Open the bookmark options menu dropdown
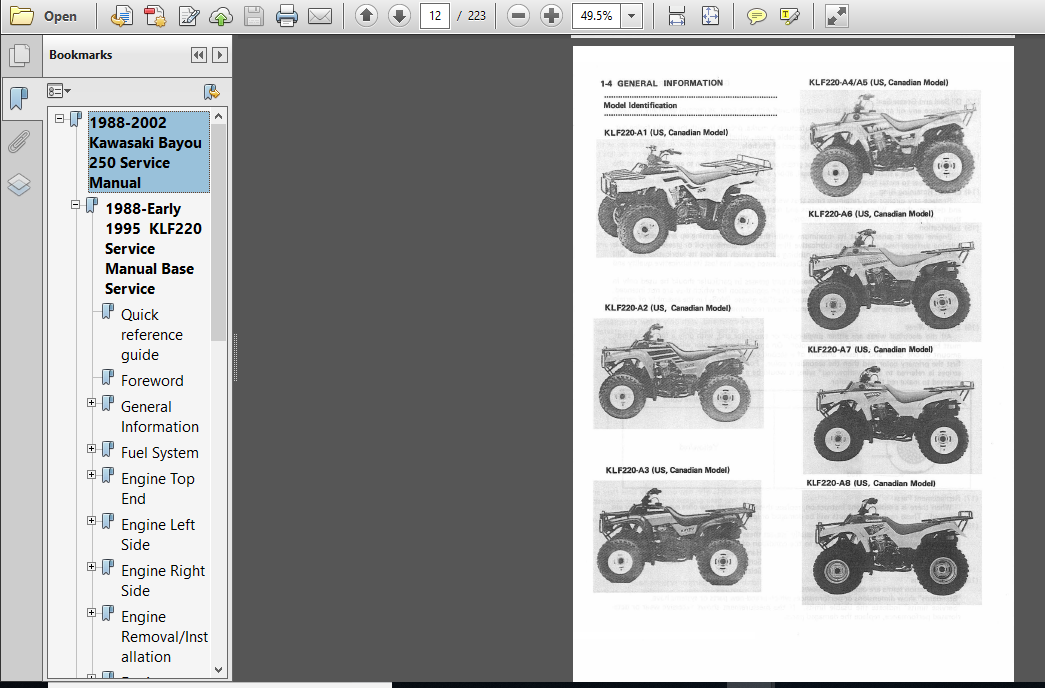Image resolution: width=1045 pixels, height=688 pixels. [x=59, y=91]
